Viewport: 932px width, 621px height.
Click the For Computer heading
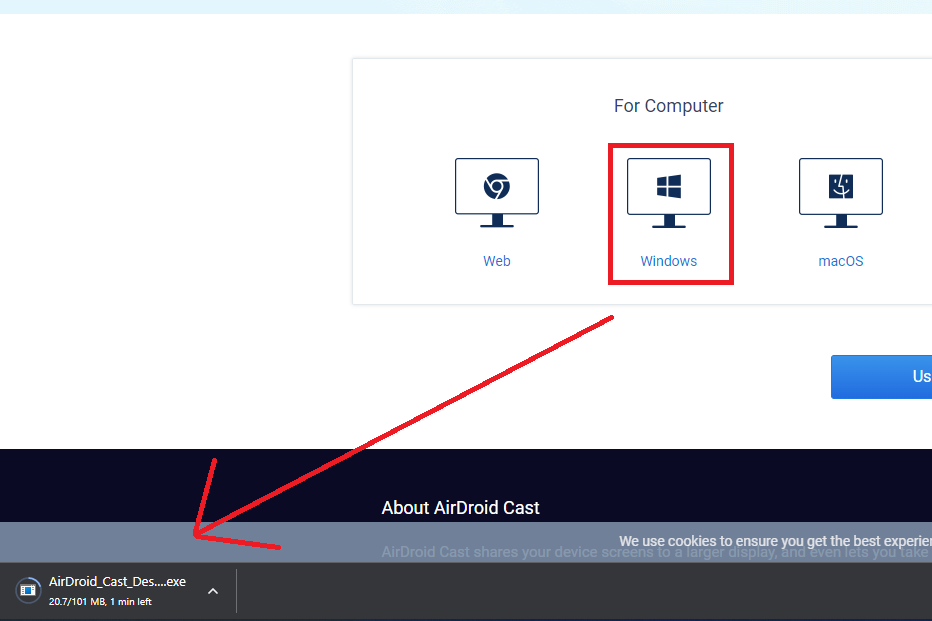click(x=668, y=106)
